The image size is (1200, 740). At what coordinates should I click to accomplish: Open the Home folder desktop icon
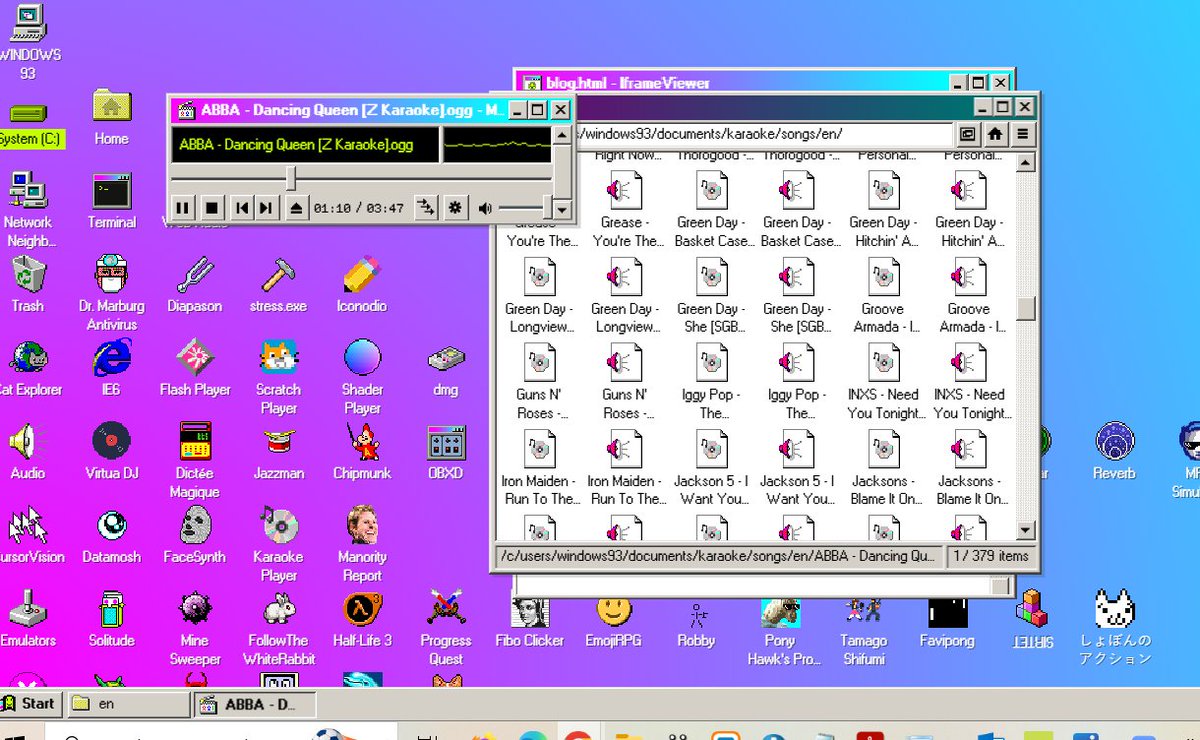(111, 118)
